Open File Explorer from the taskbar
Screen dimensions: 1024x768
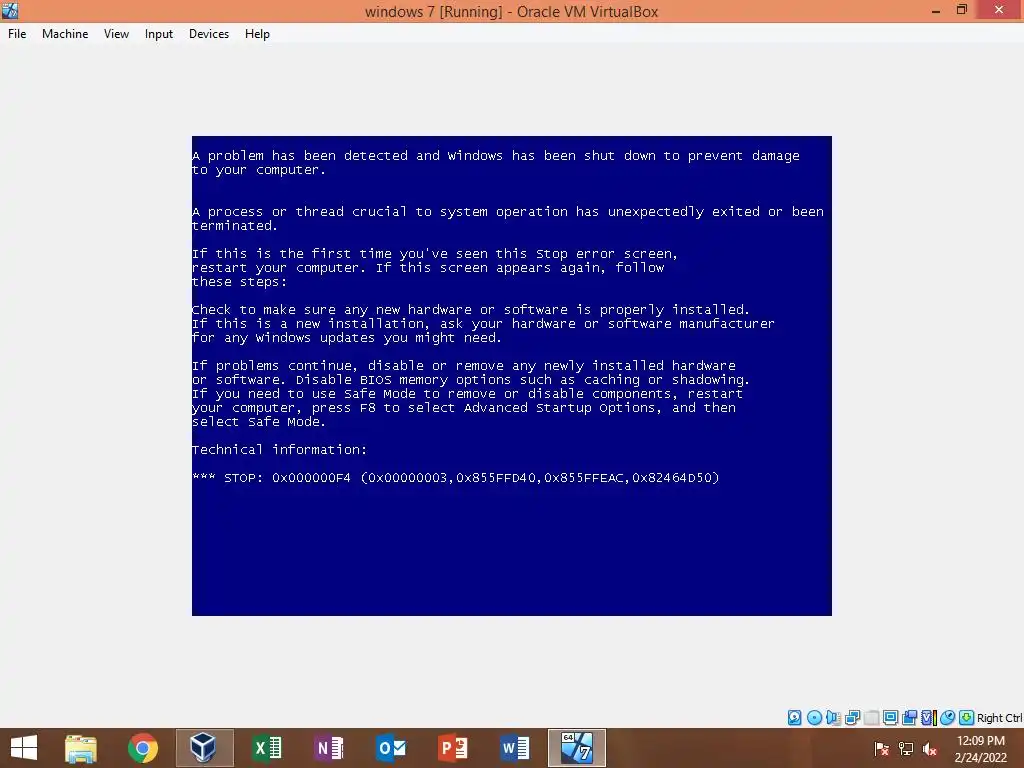point(81,748)
